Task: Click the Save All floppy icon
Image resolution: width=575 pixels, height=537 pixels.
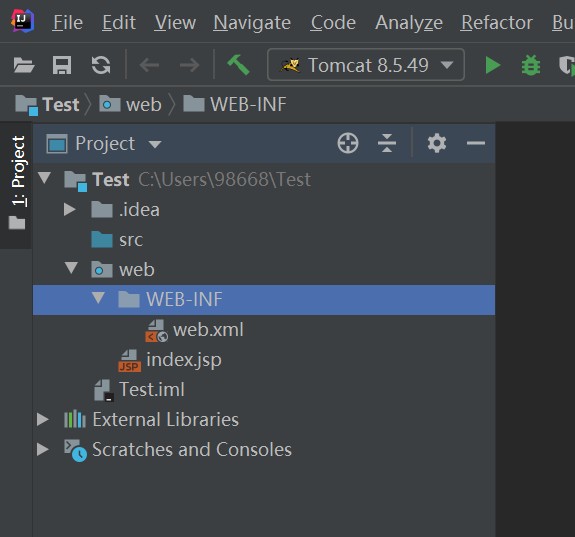Action: (62, 65)
